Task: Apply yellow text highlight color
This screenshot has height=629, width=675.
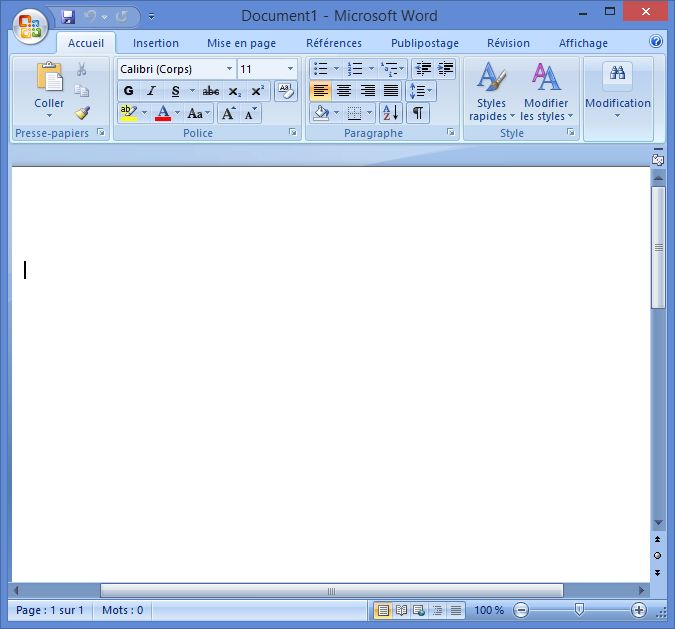Action: click(128, 114)
